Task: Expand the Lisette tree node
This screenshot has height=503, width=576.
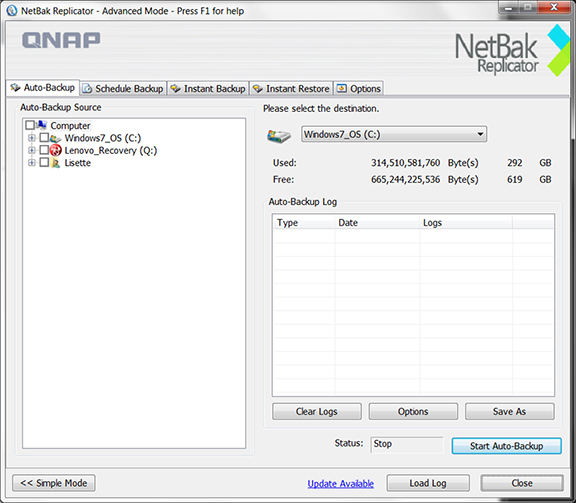Action: pos(32,162)
